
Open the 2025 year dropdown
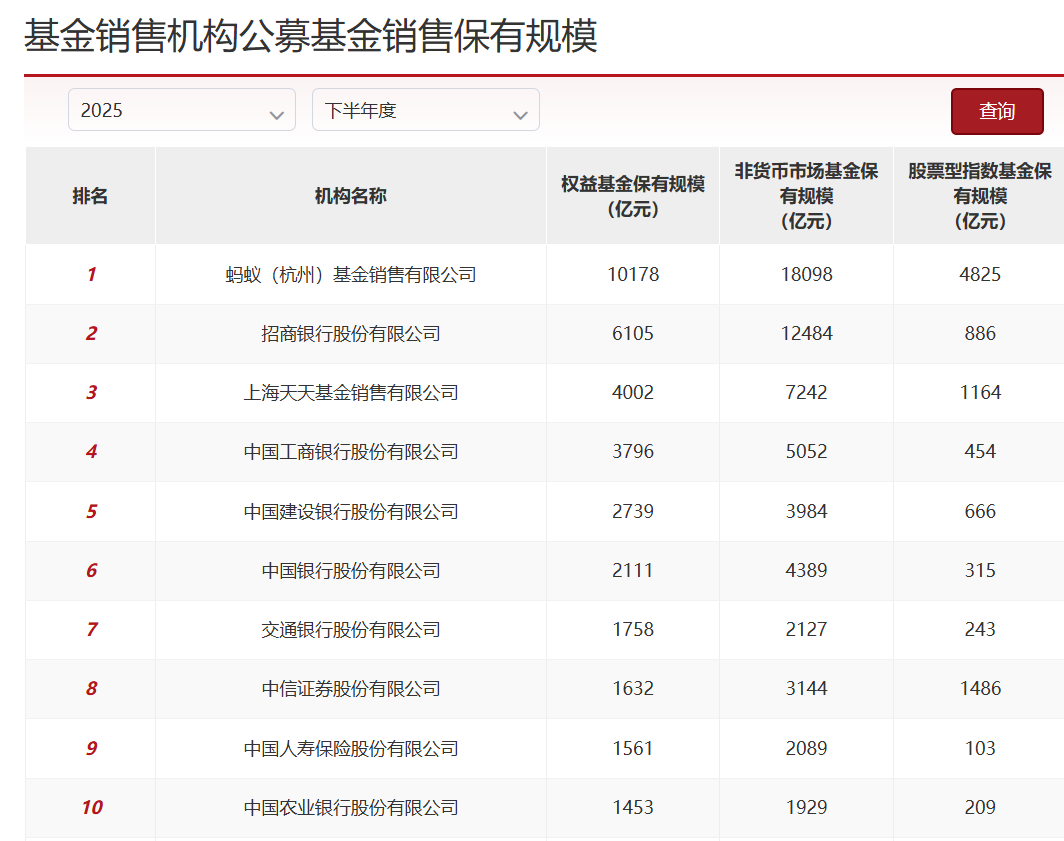pos(181,110)
